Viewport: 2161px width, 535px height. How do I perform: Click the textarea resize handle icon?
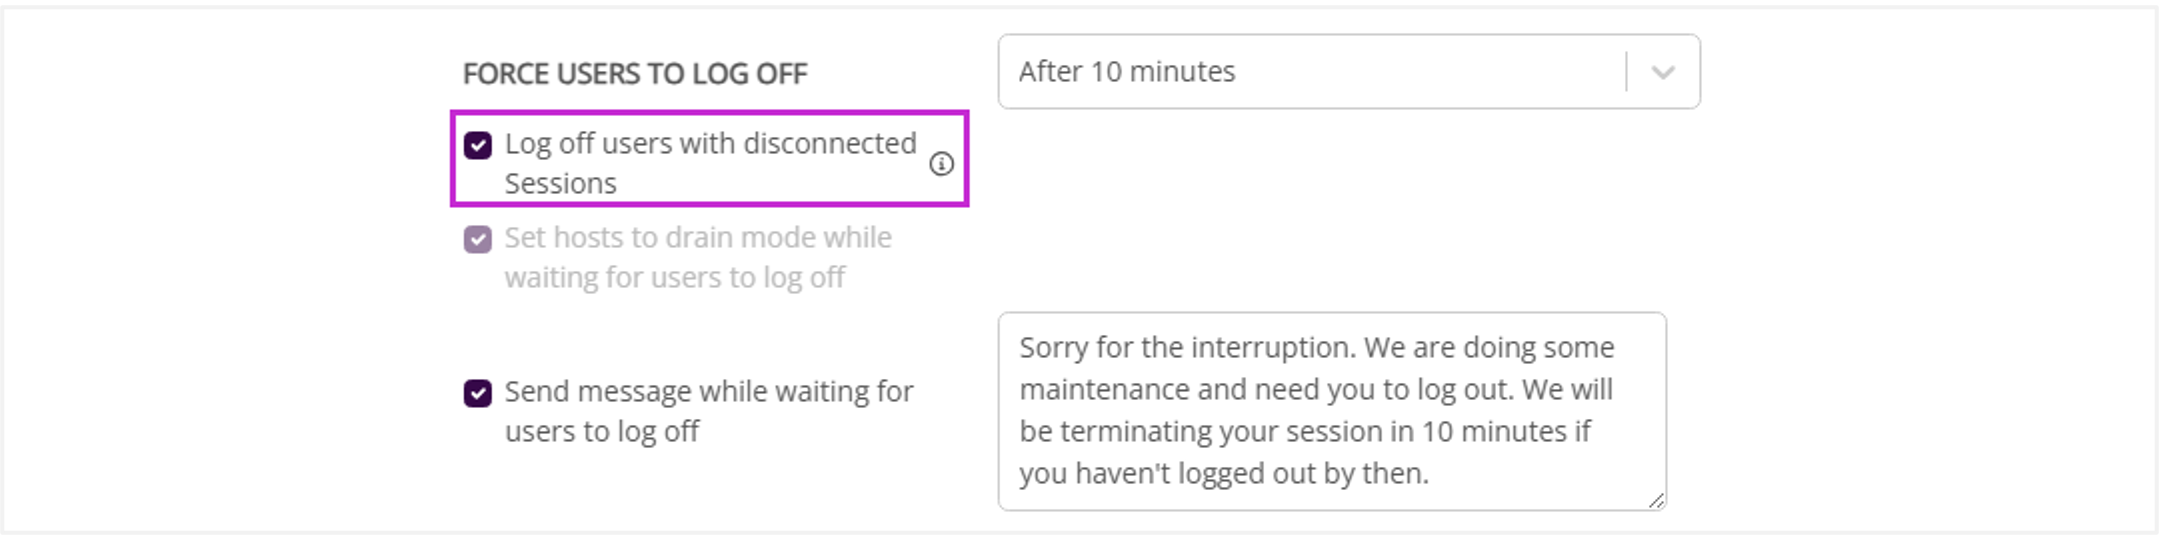(1656, 501)
